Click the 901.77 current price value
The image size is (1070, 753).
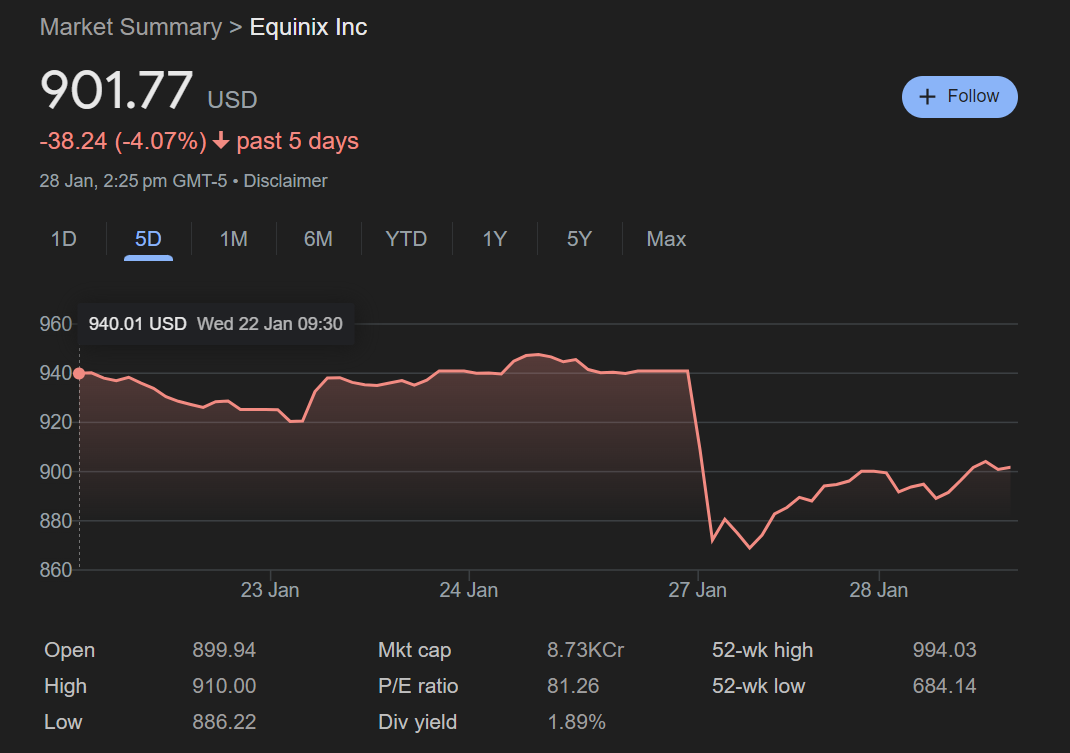[x=116, y=91]
